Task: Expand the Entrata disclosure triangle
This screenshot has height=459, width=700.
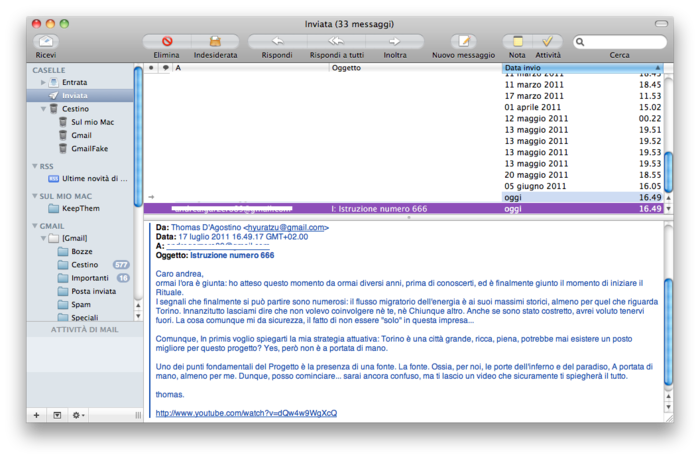Action: coord(43,82)
